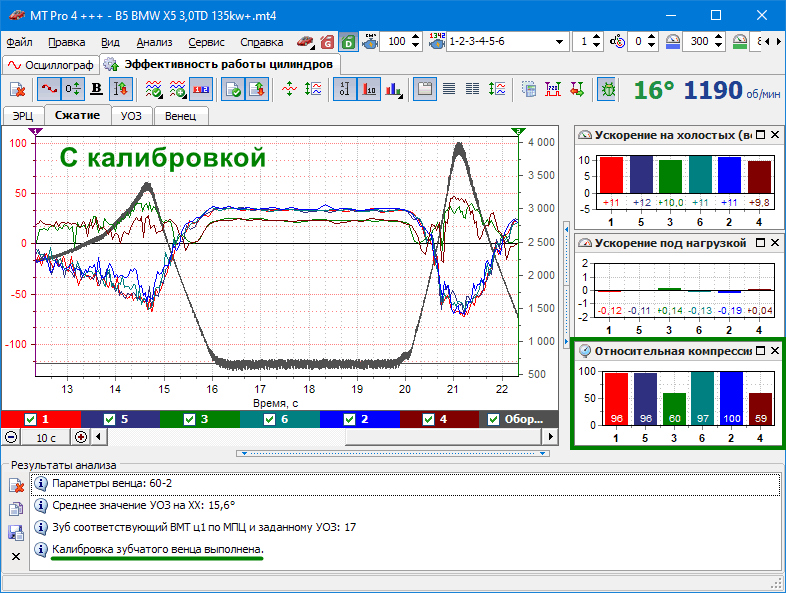Click the green-red vertical center arrows icon
Image resolution: width=786 pixels, height=593 pixels.
pyautogui.click(x=289, y=90)
